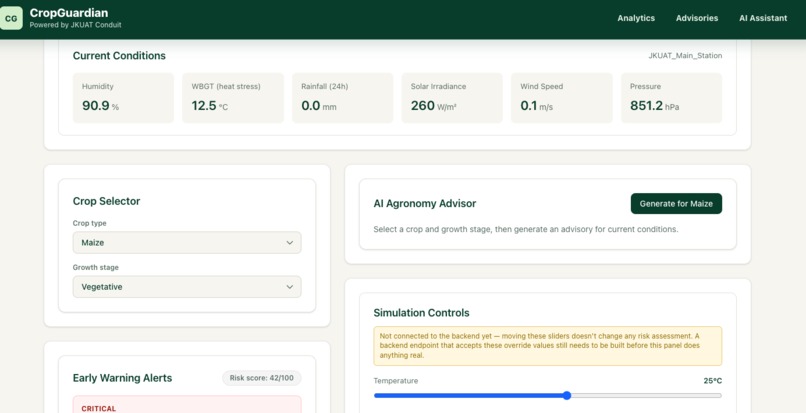This screenshot has width=806, height=413.
Task: Select the Rainfall (24h) card
Action: [x=342, y=98]
